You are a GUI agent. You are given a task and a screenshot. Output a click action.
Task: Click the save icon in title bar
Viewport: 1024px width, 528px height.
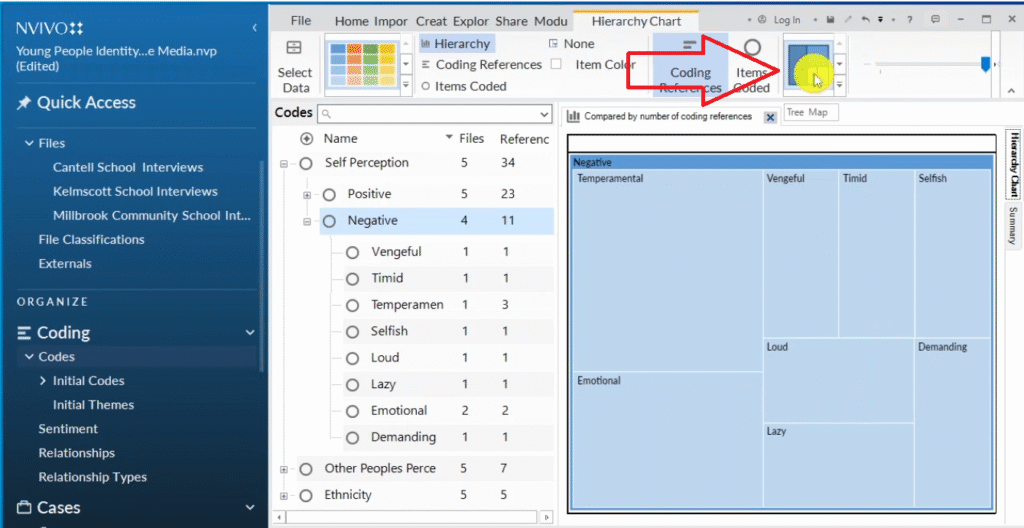click(831, 20)
